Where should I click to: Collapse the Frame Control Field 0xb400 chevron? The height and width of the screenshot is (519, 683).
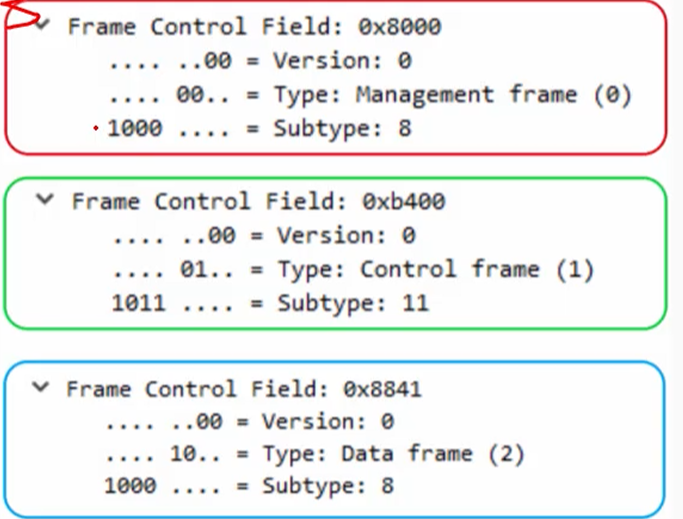pos(45,200)
